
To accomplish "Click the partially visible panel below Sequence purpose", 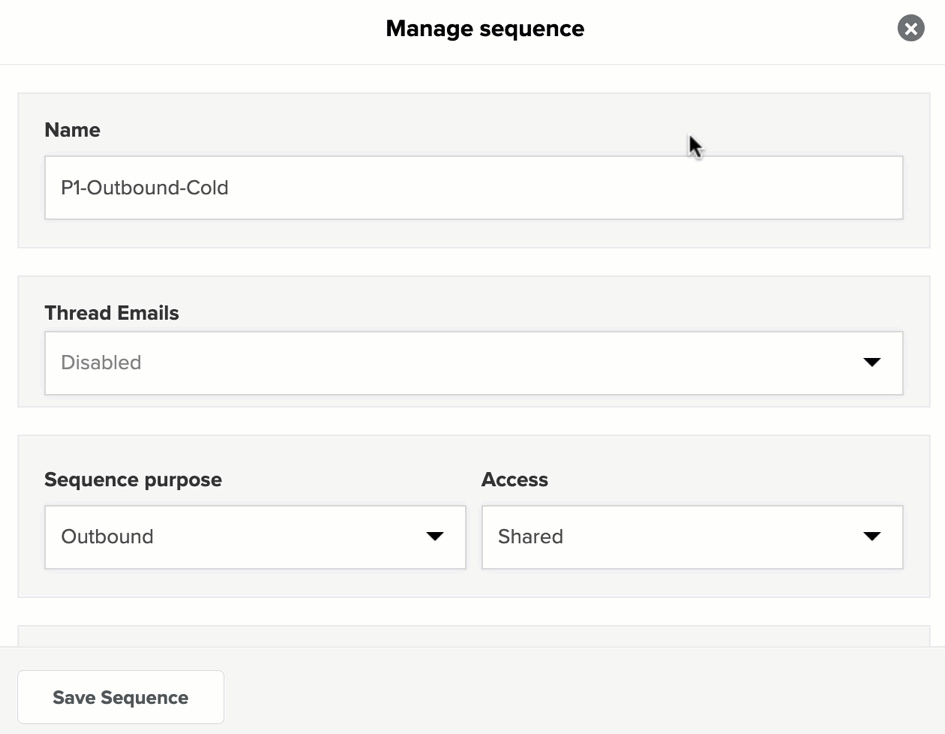I will tap(474, 636).
